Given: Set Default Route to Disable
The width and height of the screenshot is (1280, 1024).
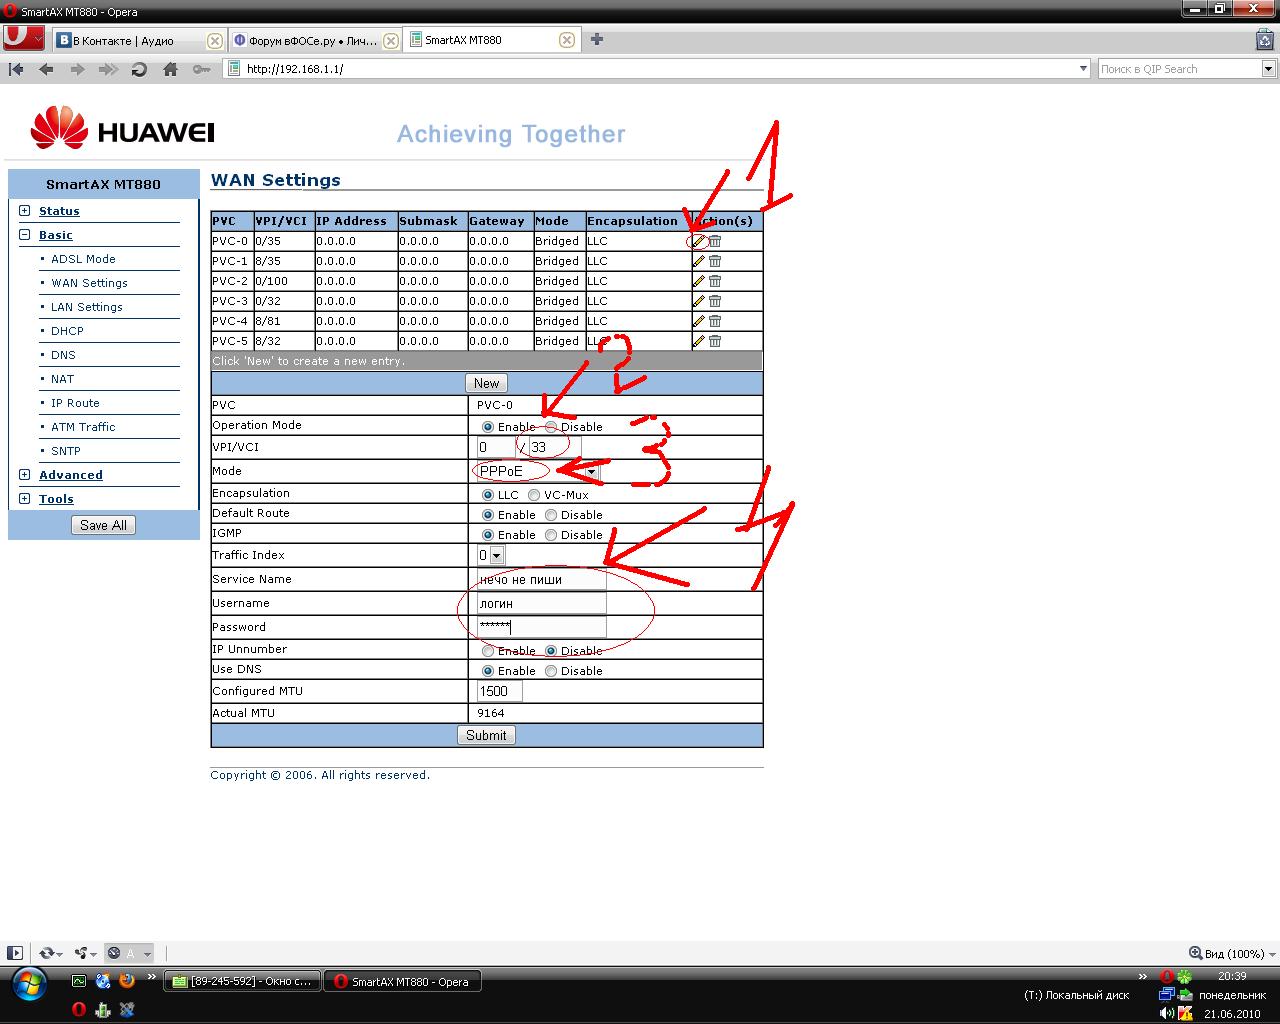Looking at the screenshot, I should [551, 515].
